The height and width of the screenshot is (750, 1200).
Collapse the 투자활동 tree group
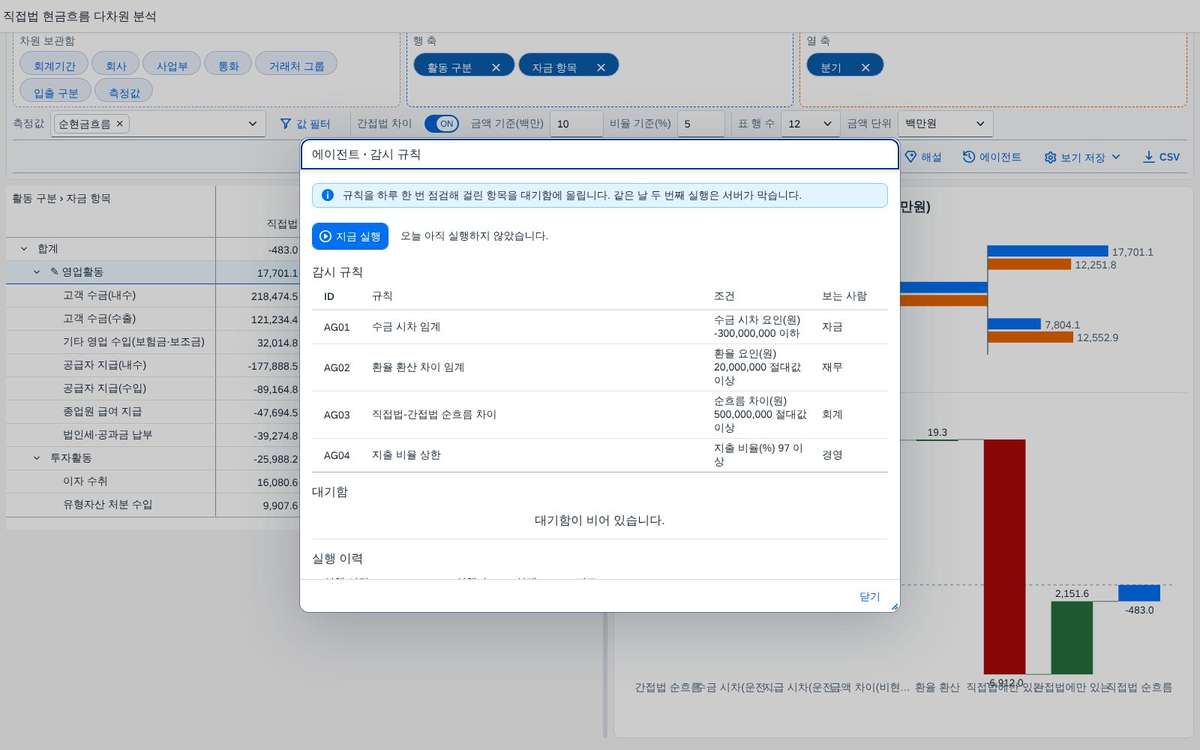tap(37, 457)
